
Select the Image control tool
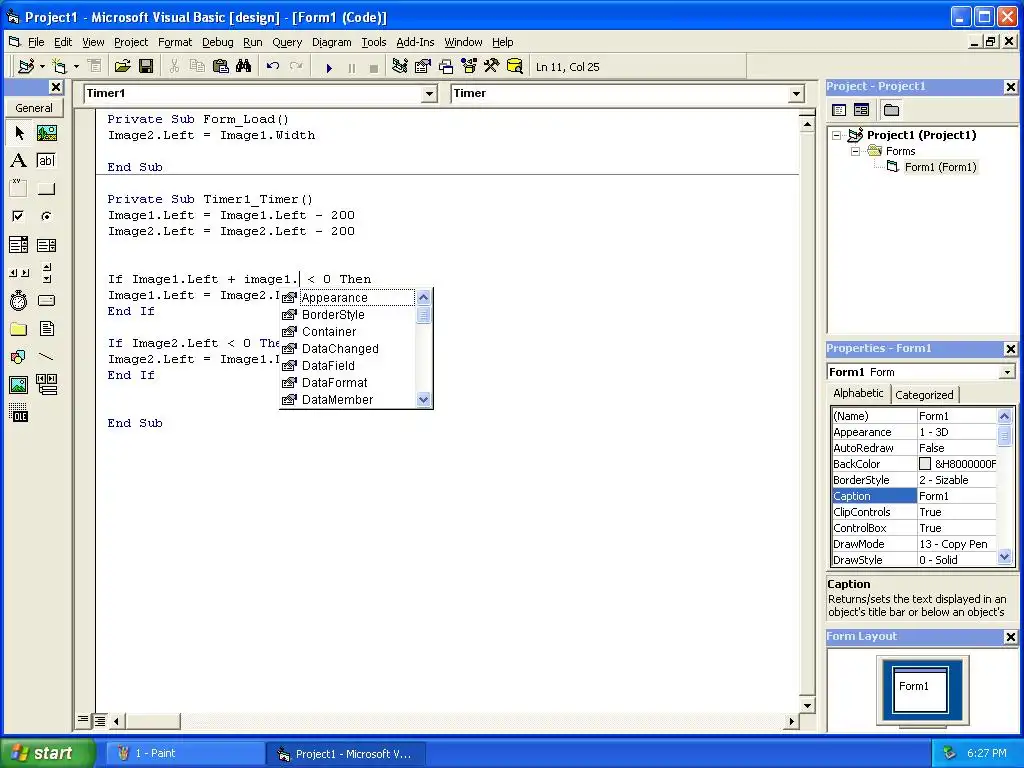pos(19,385)
